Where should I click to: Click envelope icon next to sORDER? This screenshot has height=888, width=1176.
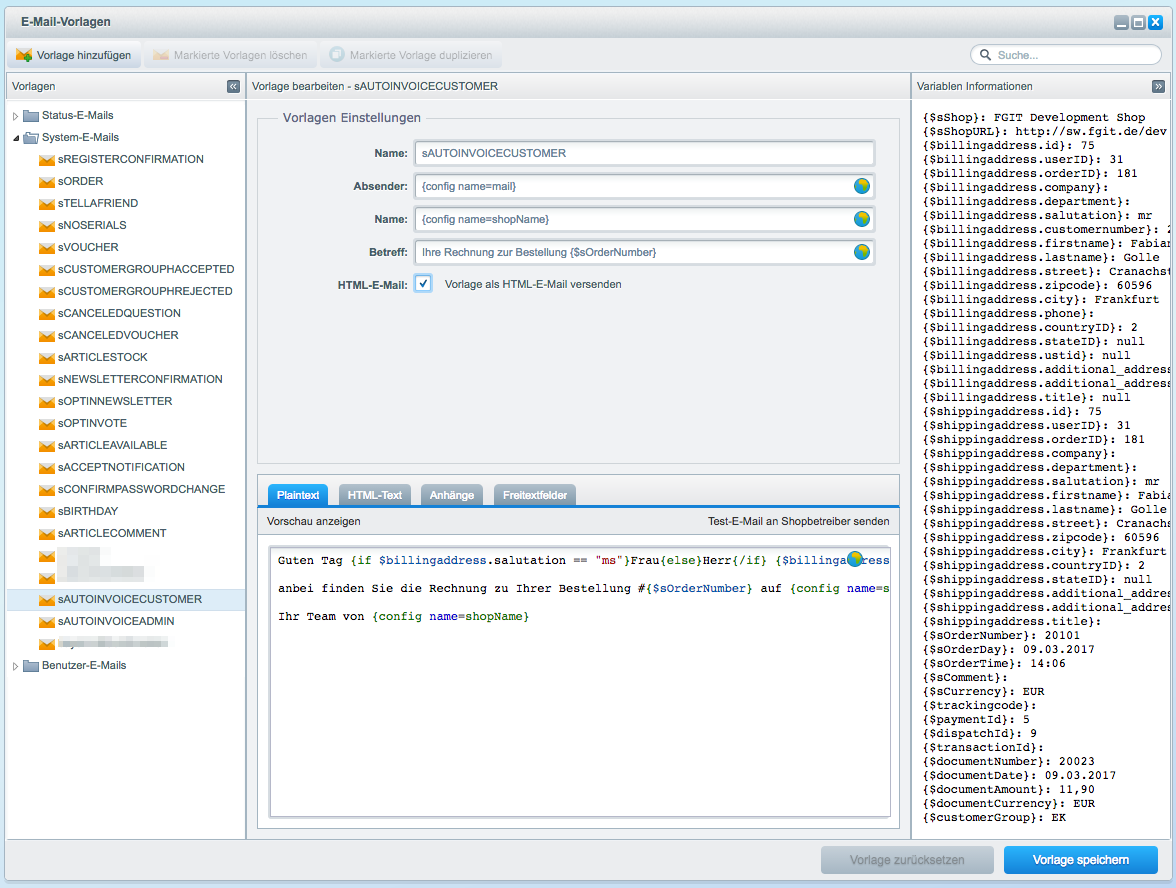46,182
